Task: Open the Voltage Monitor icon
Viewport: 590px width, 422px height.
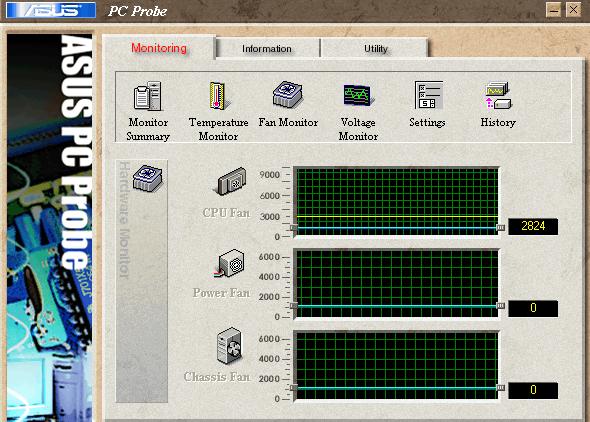Action: point(357,95)
